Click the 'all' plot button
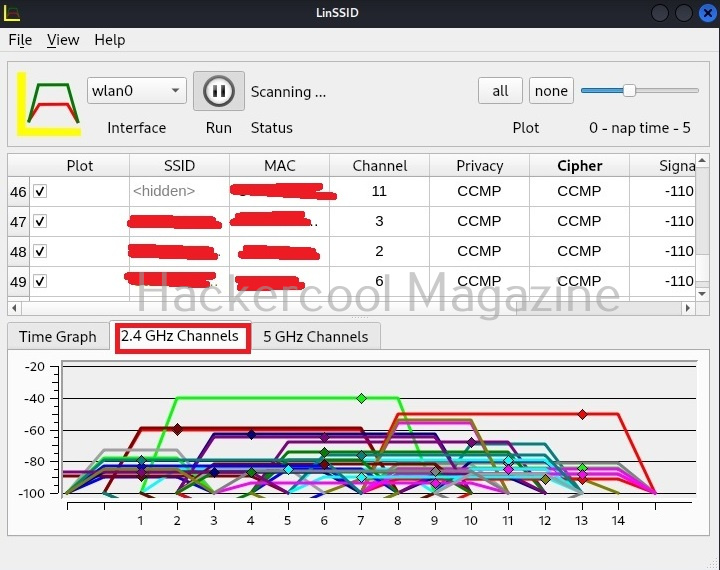This screenshot has width=720, height=570. [x=500, y=90]
